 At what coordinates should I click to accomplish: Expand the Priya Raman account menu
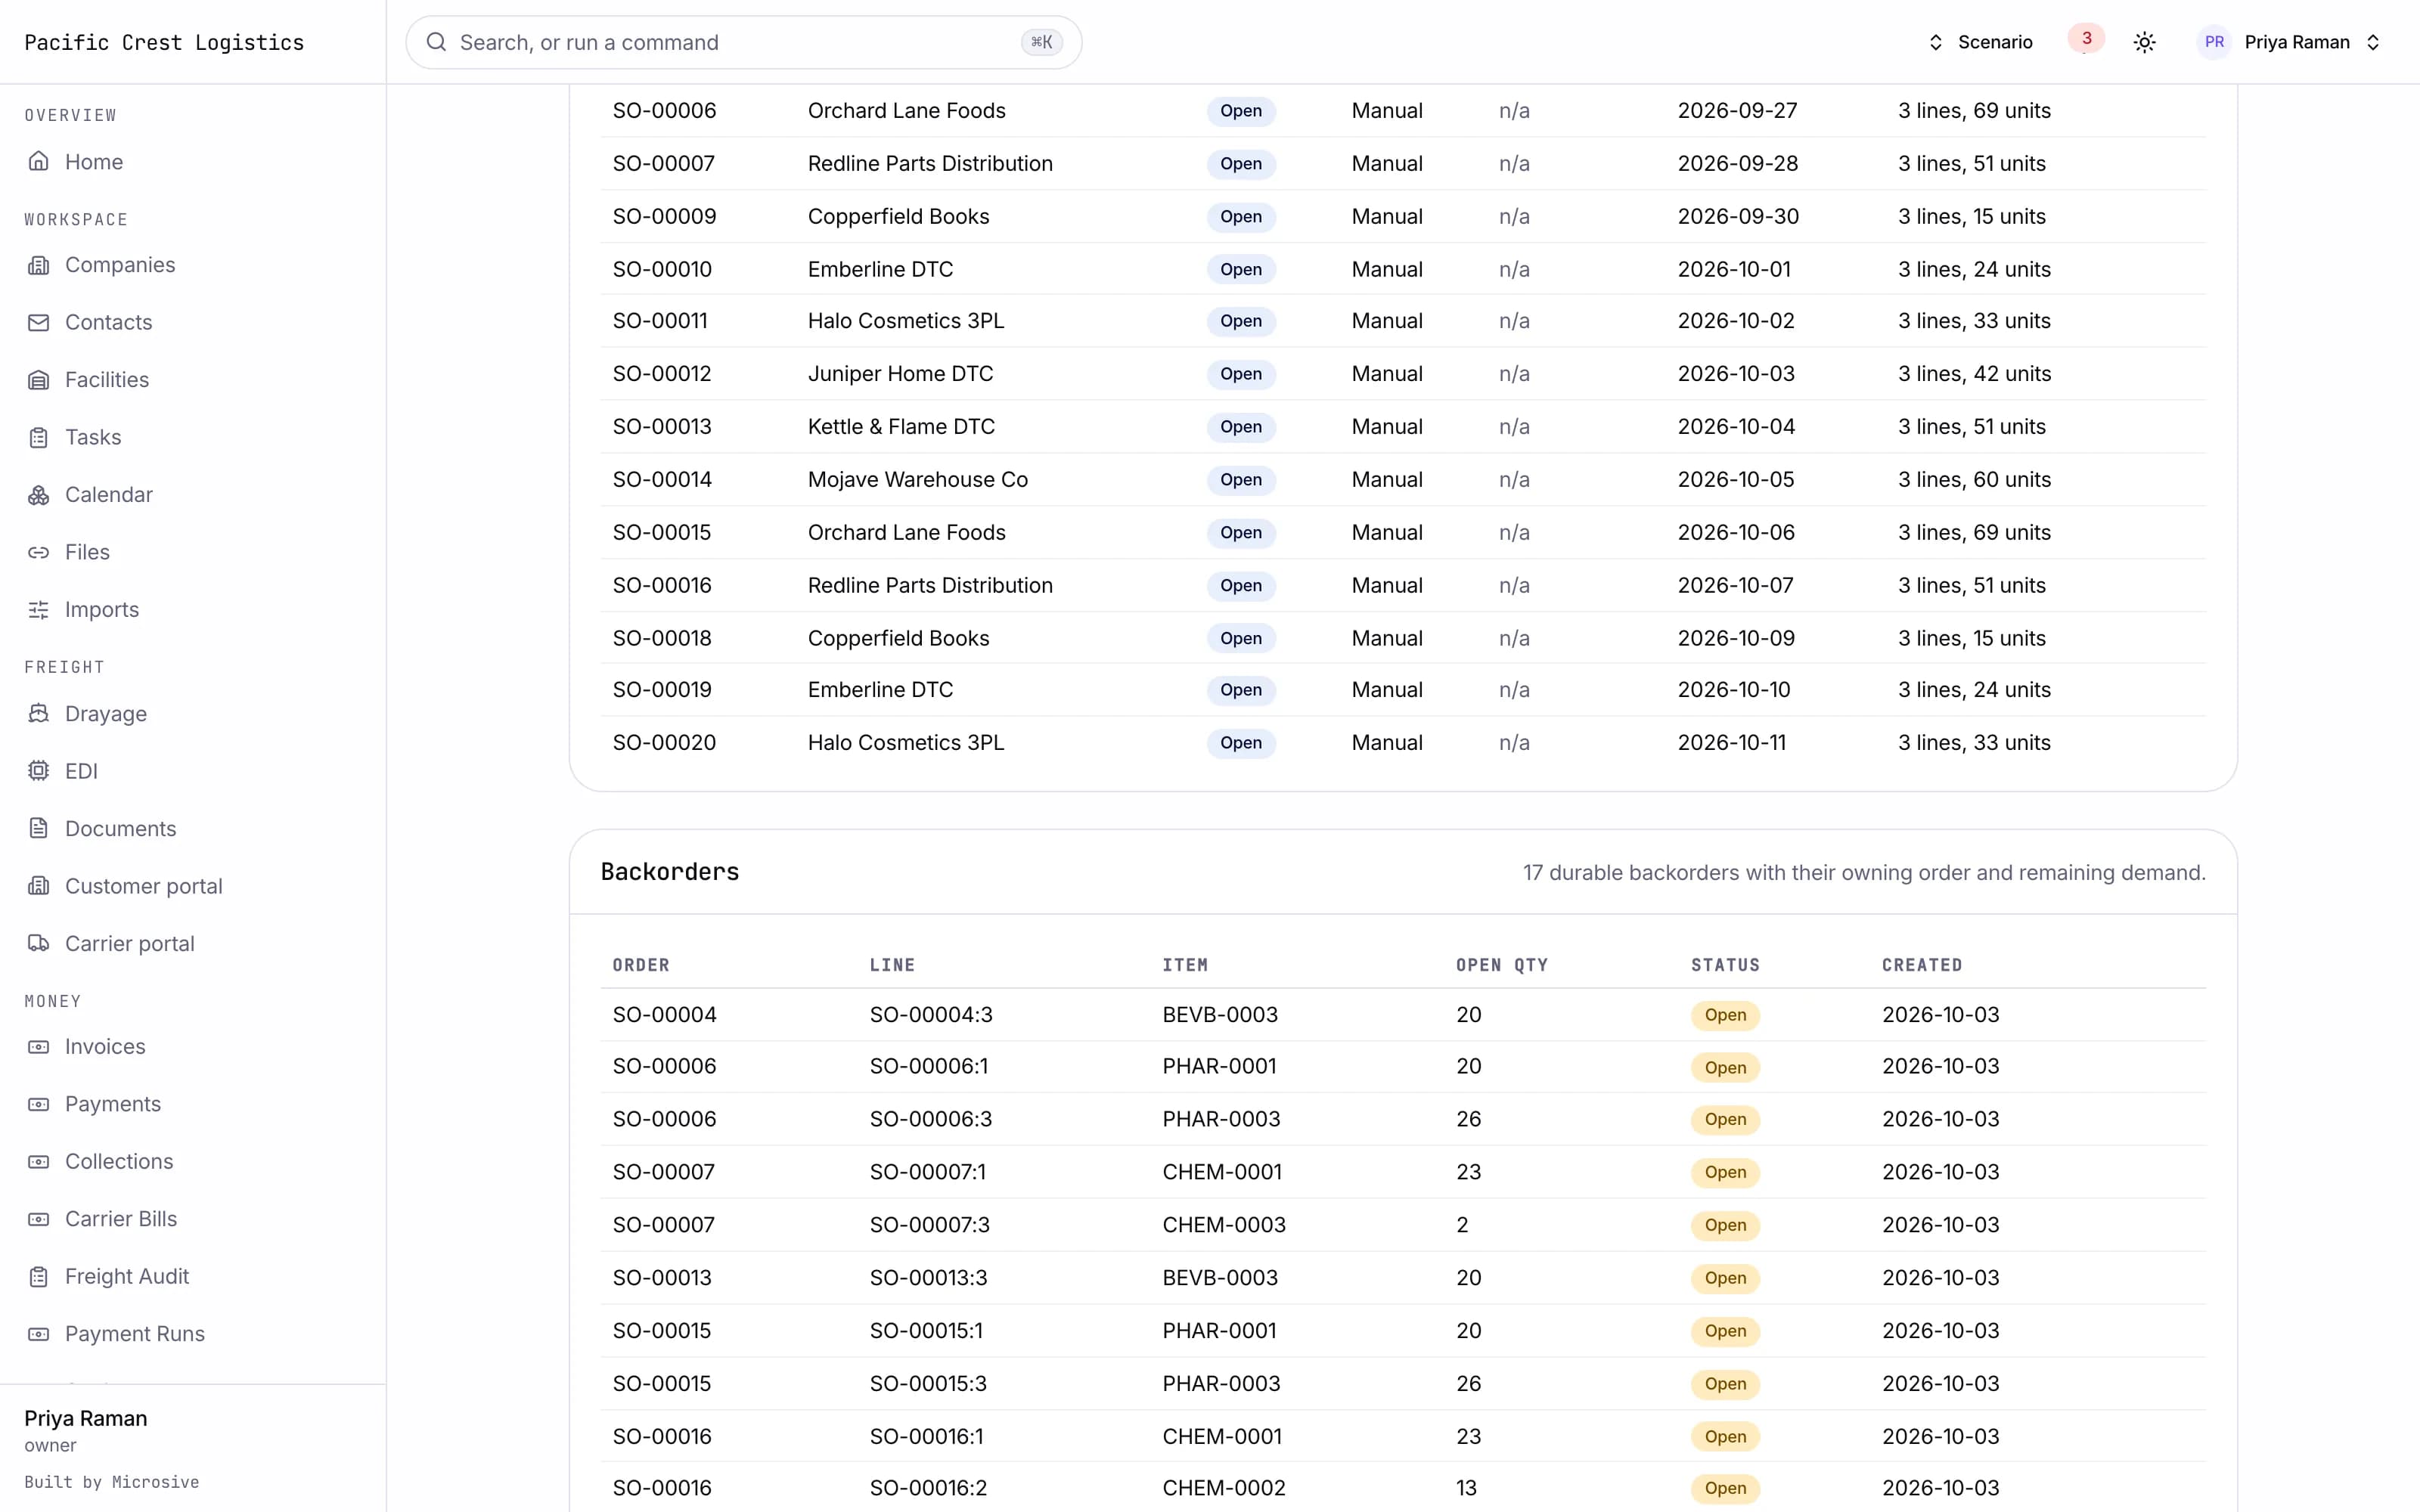coord(2290,42)
